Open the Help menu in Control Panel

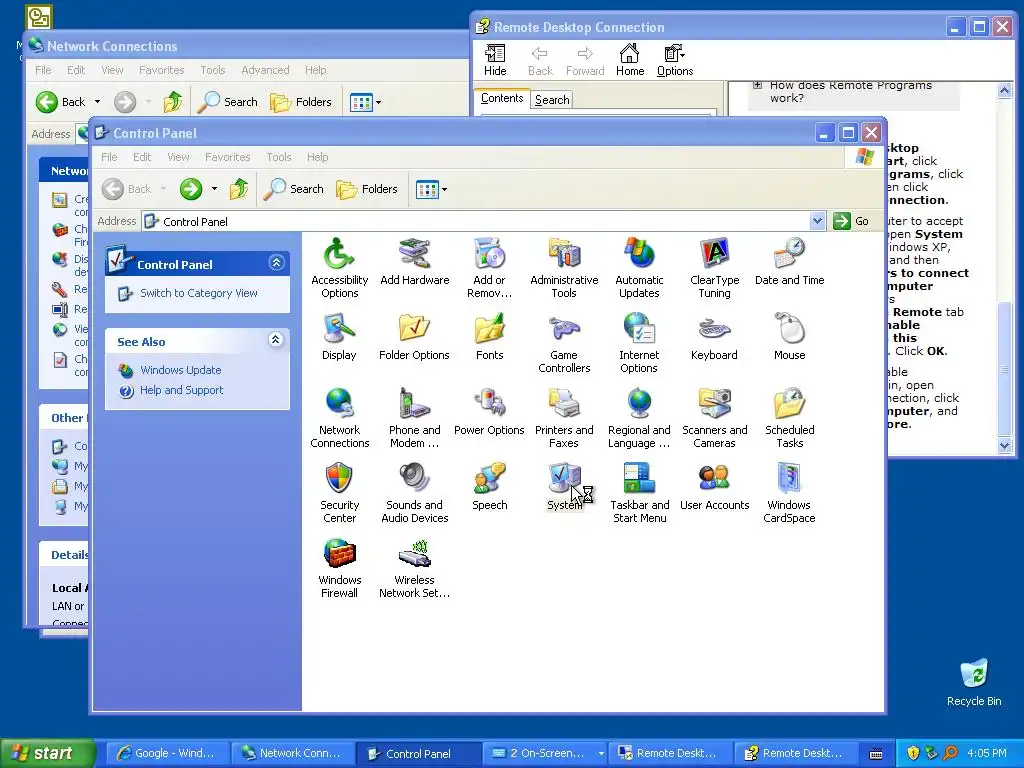pyautogui.click(x=317, y=157)
